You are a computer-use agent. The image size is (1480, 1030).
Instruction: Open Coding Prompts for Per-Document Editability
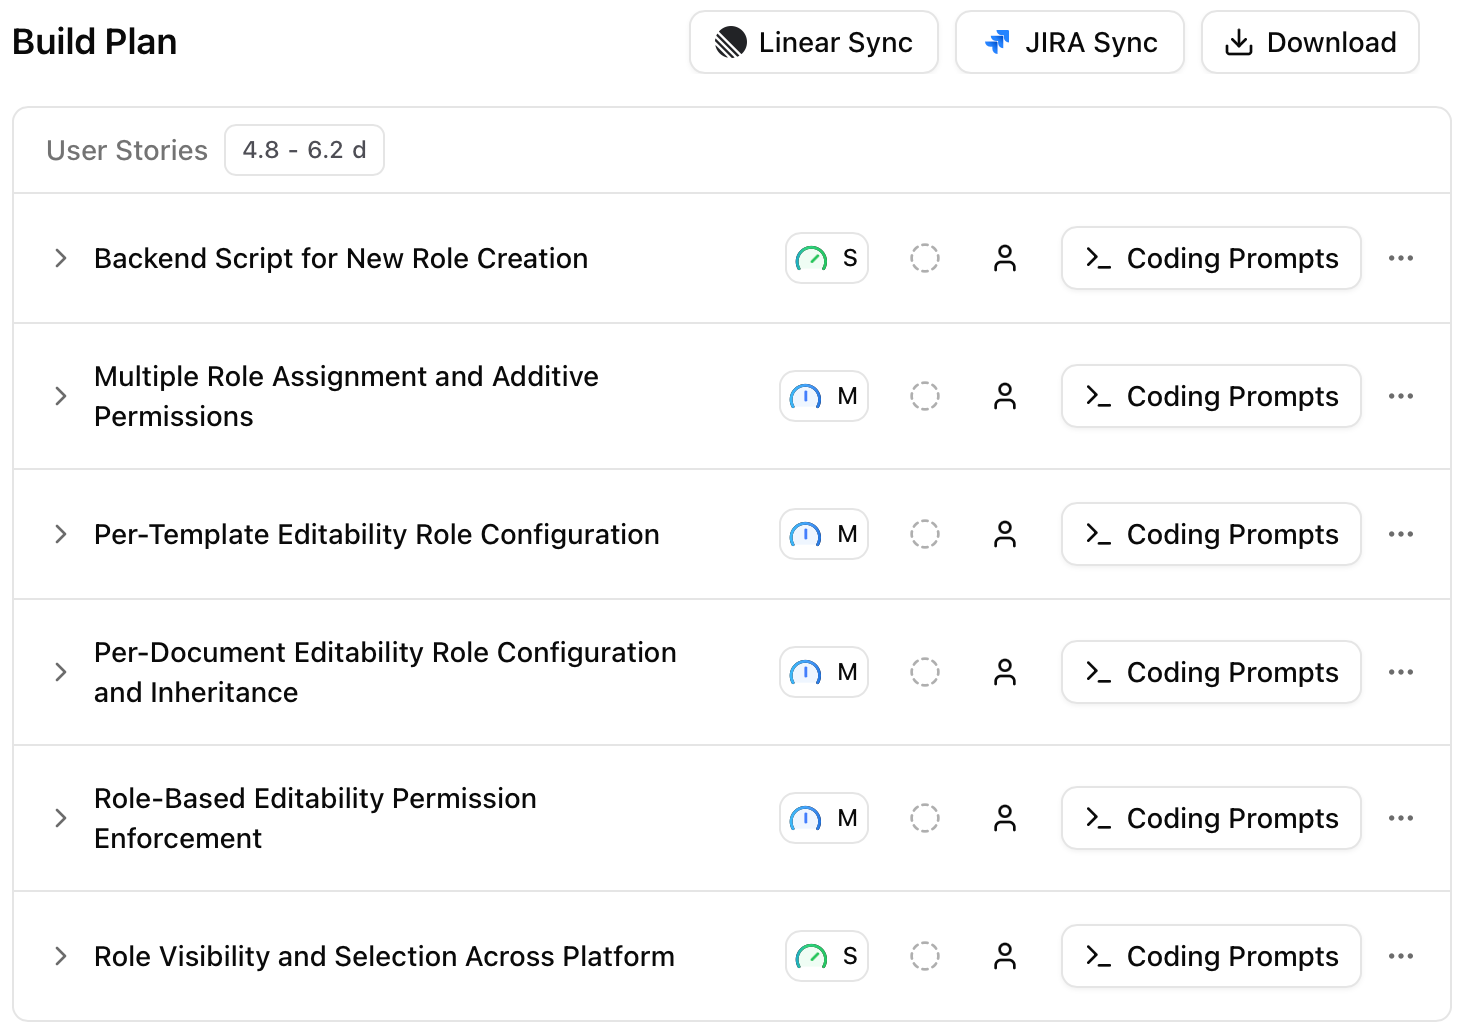pos(1210,672)
